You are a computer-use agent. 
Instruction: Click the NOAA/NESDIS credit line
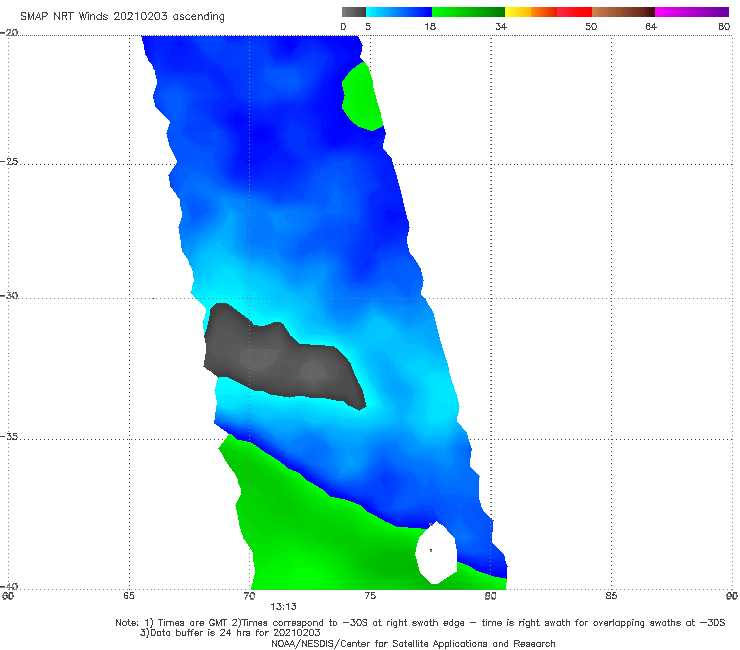[413, 644]
